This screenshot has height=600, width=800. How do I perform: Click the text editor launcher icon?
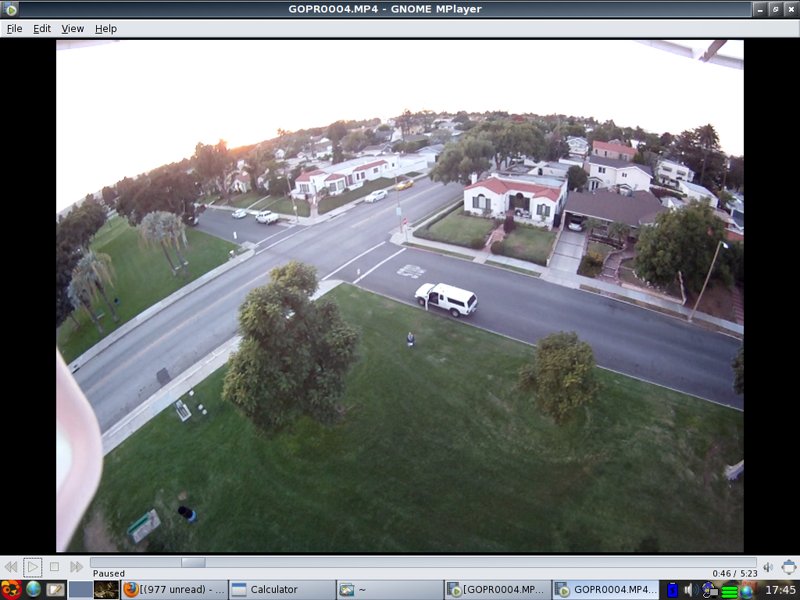tap(56, 590)
